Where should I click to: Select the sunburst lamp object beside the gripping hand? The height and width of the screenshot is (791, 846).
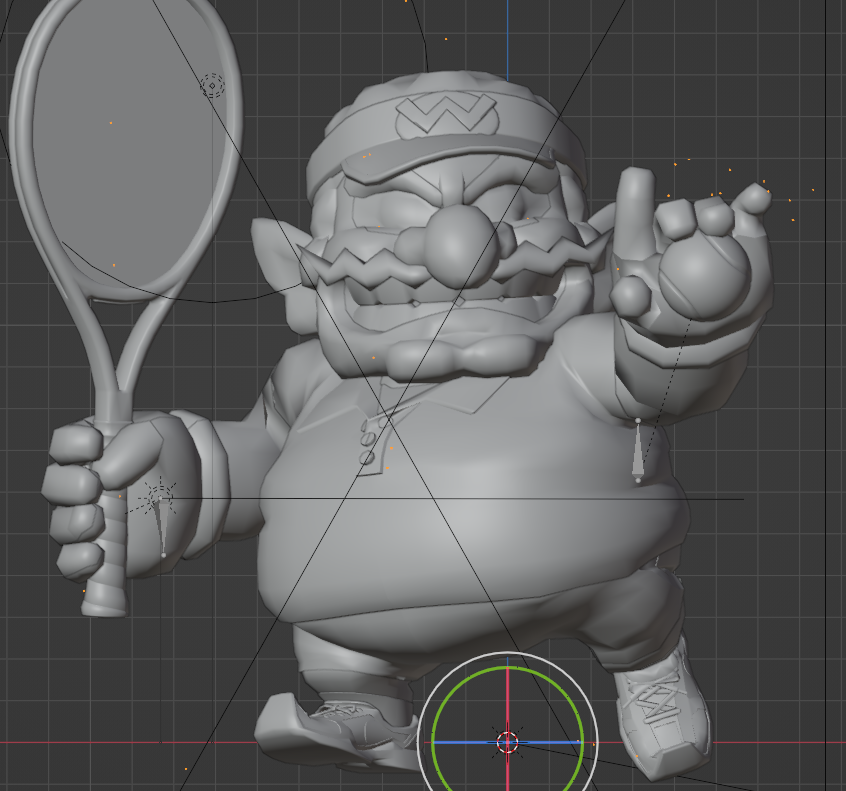tap(159, 497)
